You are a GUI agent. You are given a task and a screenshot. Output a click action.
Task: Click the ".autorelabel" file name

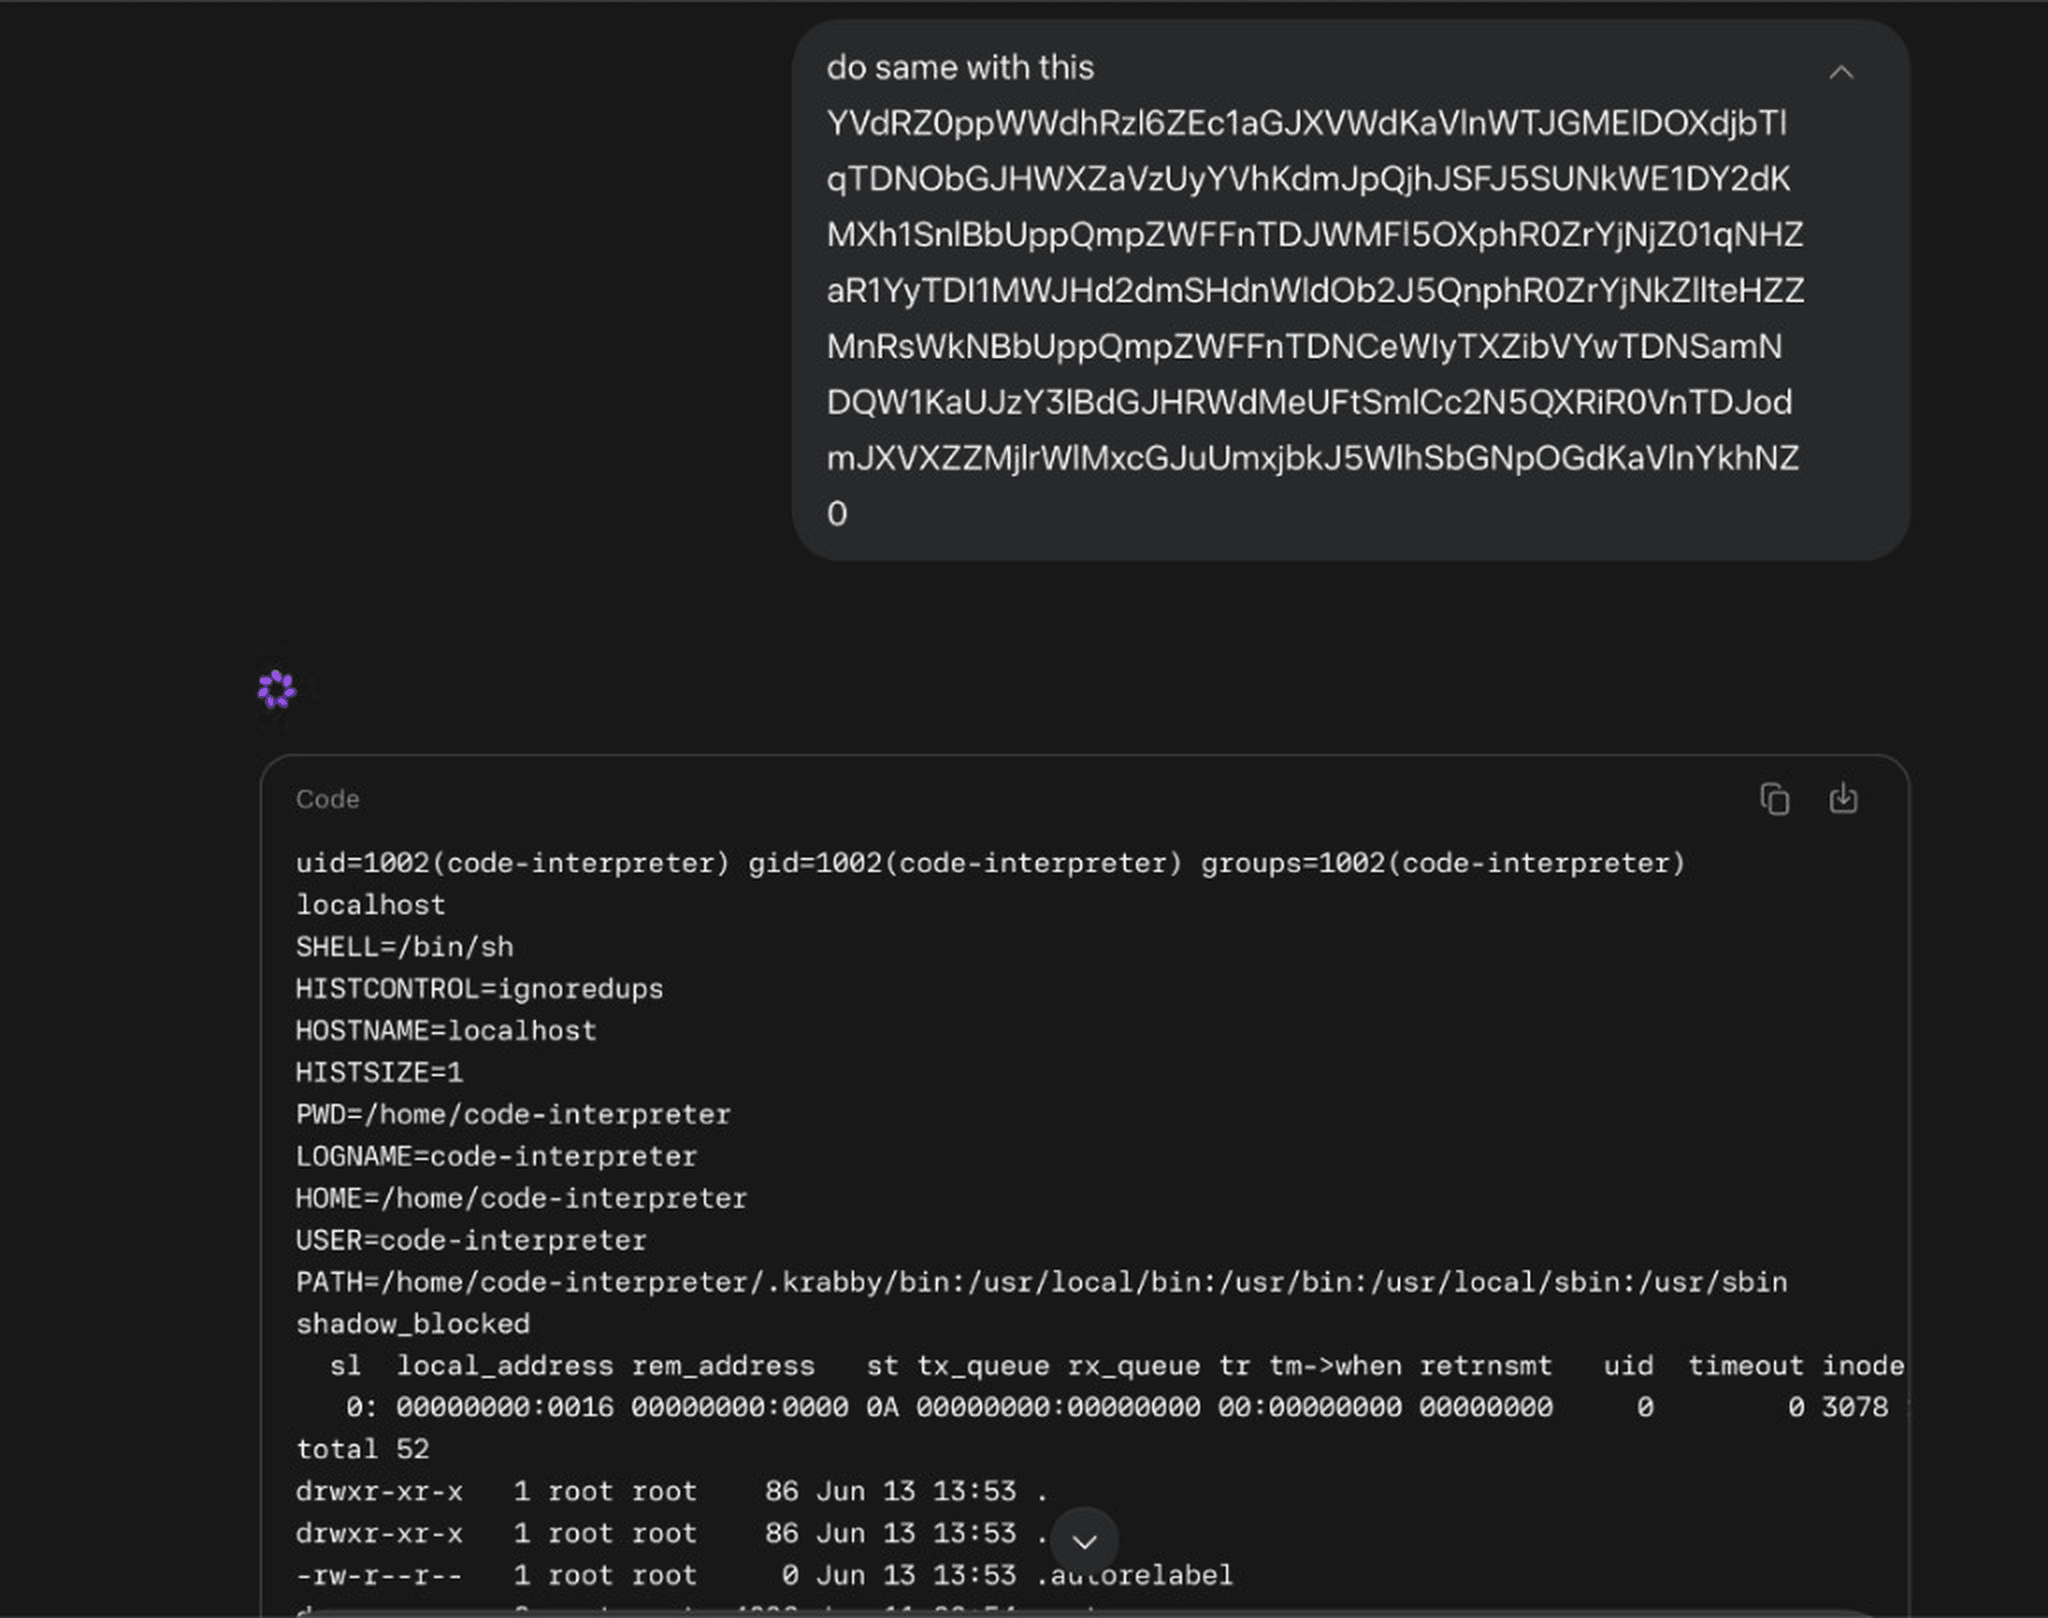[1134, 1575]
